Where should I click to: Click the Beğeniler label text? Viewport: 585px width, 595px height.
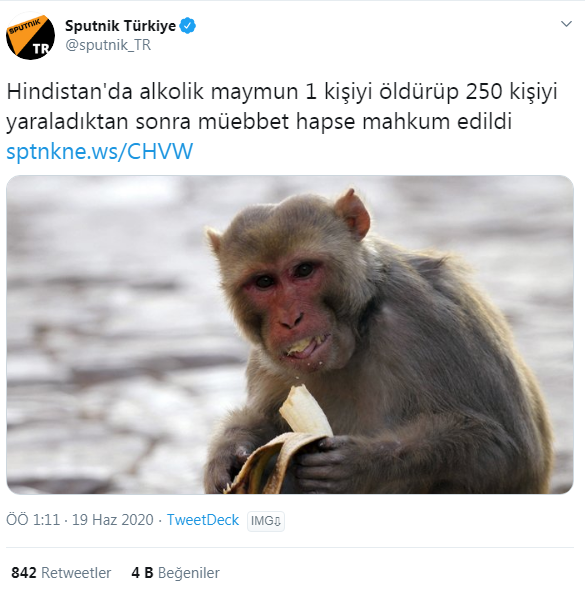coord(189,573)
